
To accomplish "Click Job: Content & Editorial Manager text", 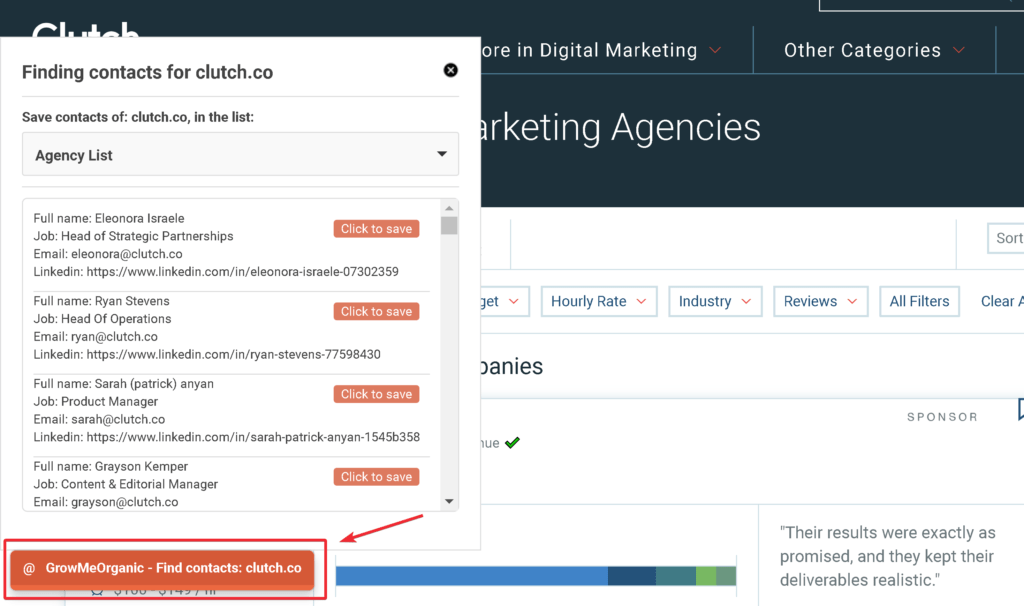I will click(x=126, y=484).
